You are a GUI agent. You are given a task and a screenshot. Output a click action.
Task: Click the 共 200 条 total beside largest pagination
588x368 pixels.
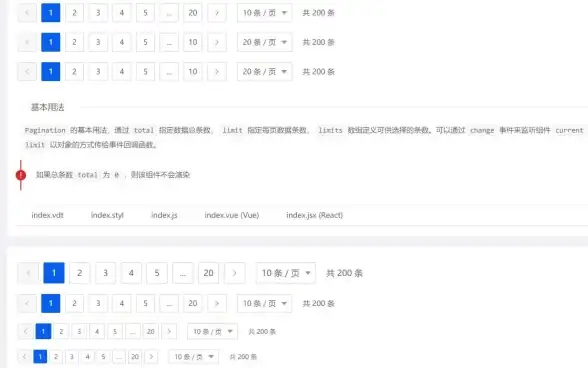click(344, 273)
